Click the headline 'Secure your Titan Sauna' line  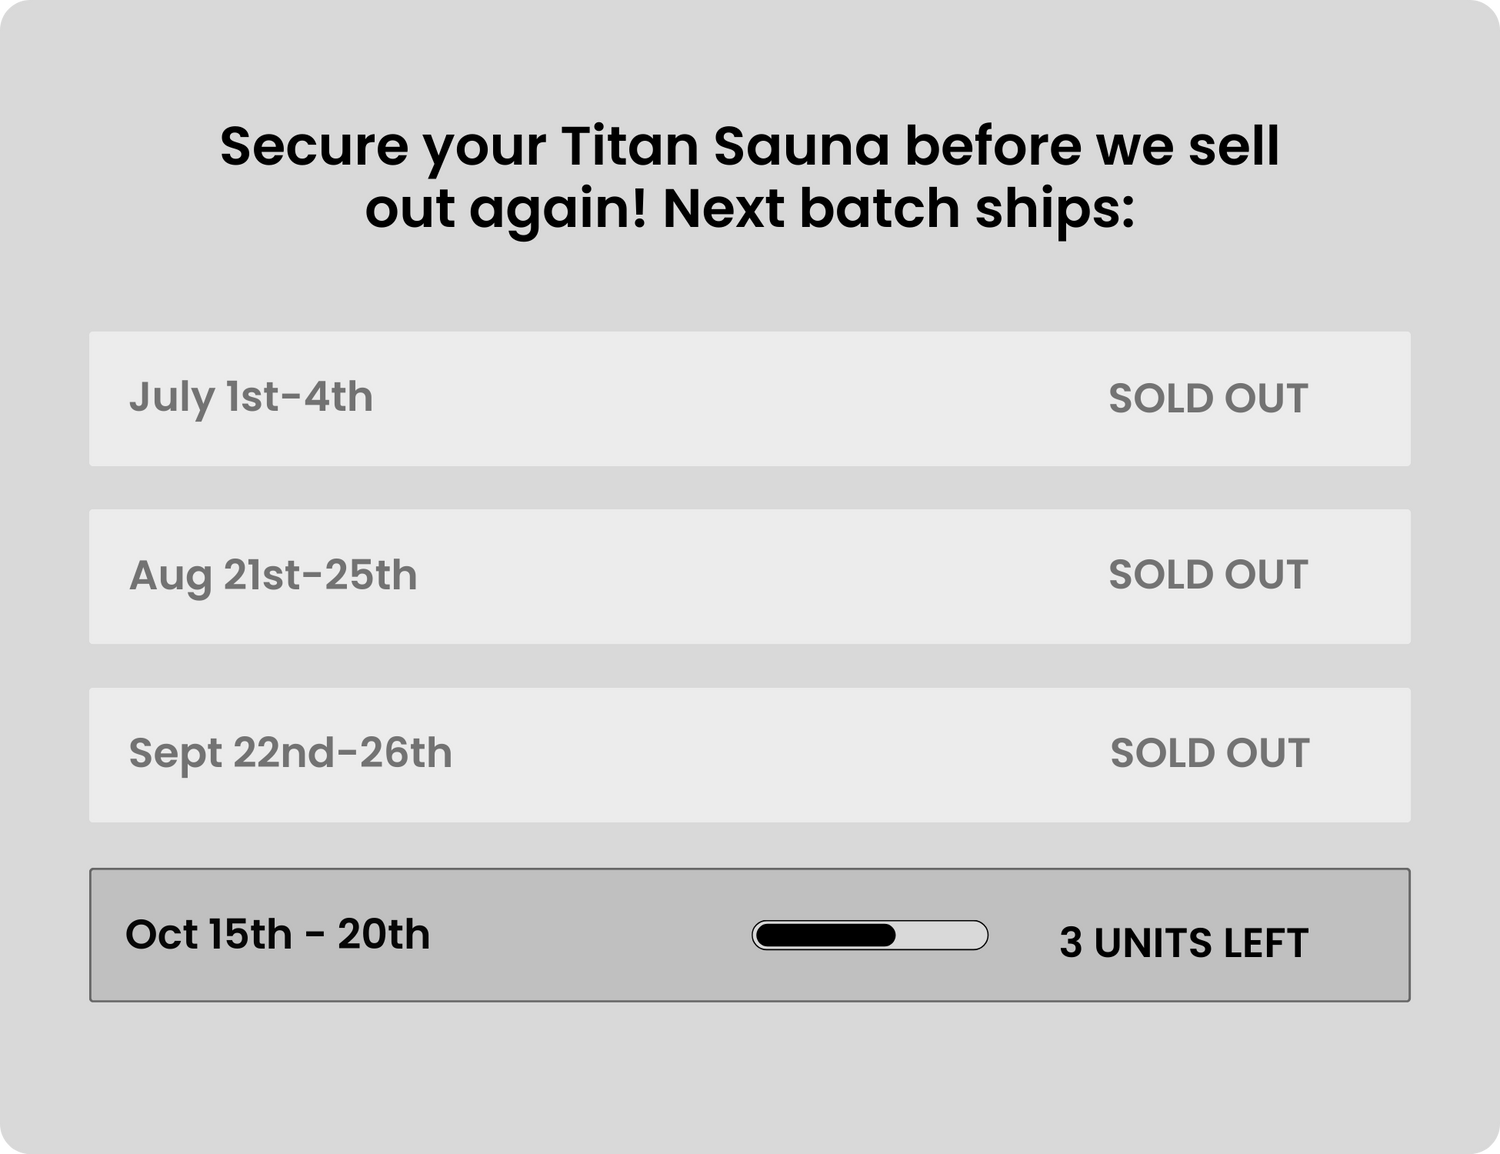pyautogui.click(x=749, y=146)
